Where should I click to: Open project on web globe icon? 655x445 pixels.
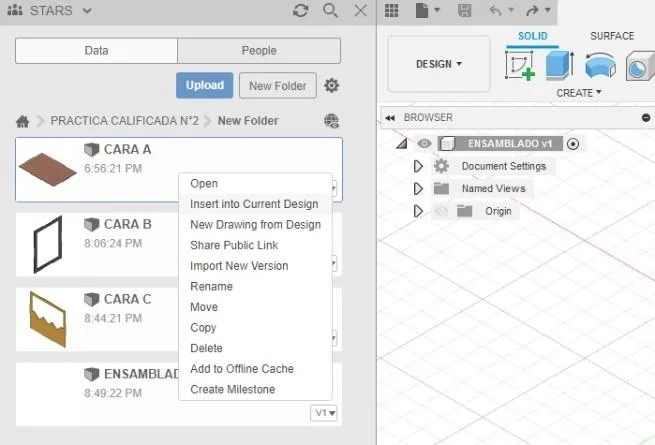332,121
